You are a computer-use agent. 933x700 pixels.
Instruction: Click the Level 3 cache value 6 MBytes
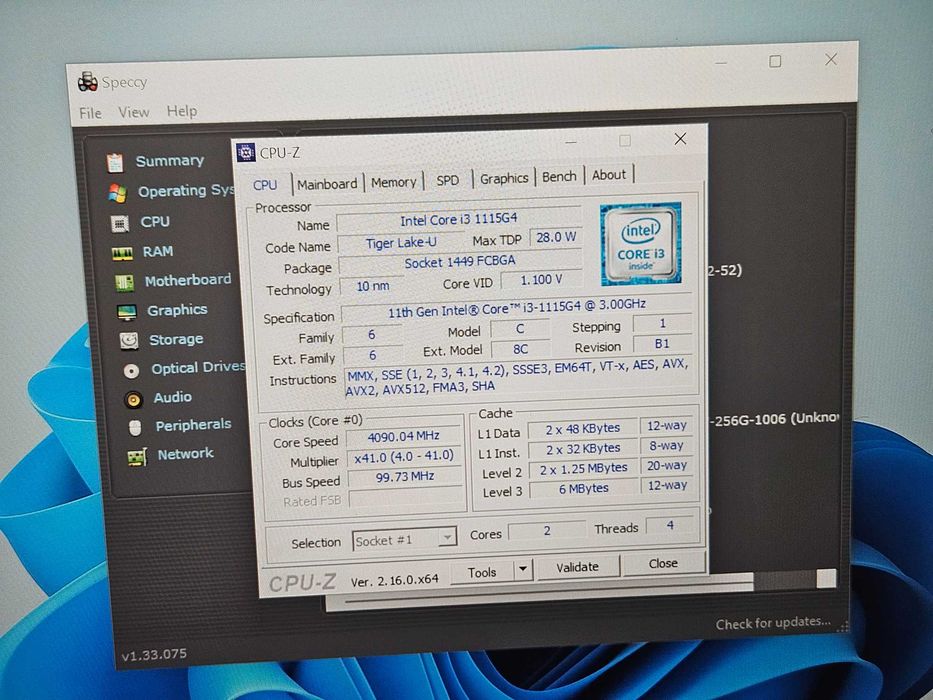[583, 488]
